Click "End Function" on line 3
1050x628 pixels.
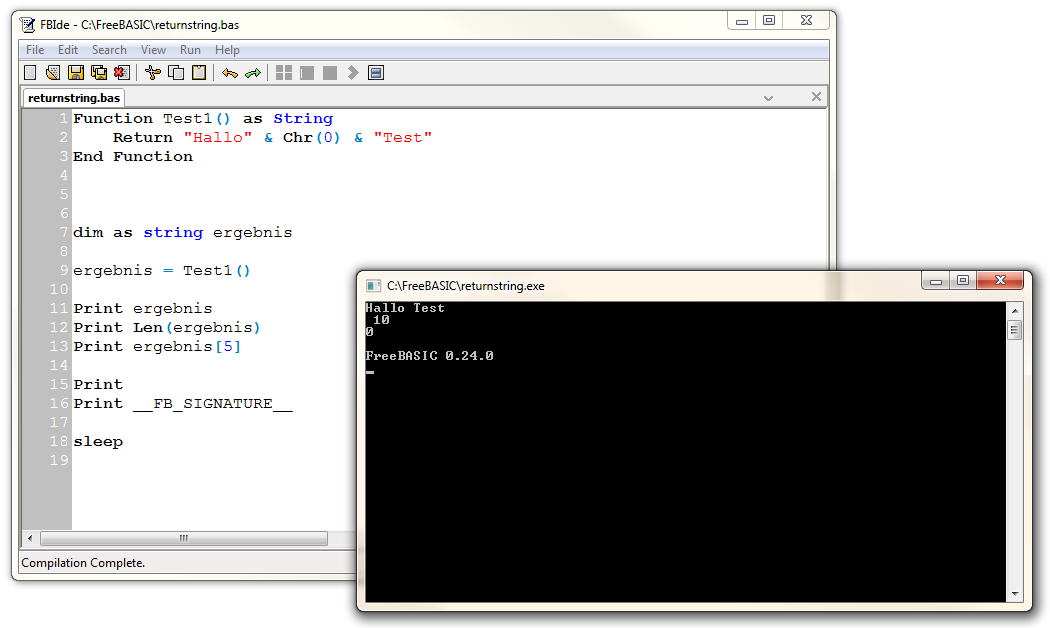133,157
